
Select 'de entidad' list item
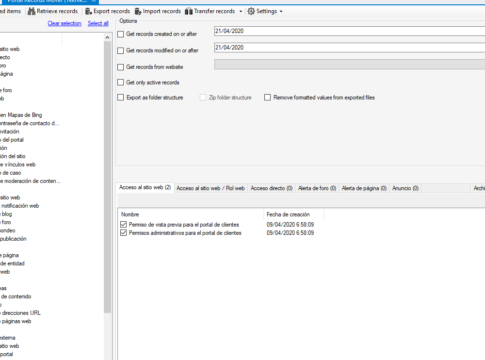click(x=12, y=263)
